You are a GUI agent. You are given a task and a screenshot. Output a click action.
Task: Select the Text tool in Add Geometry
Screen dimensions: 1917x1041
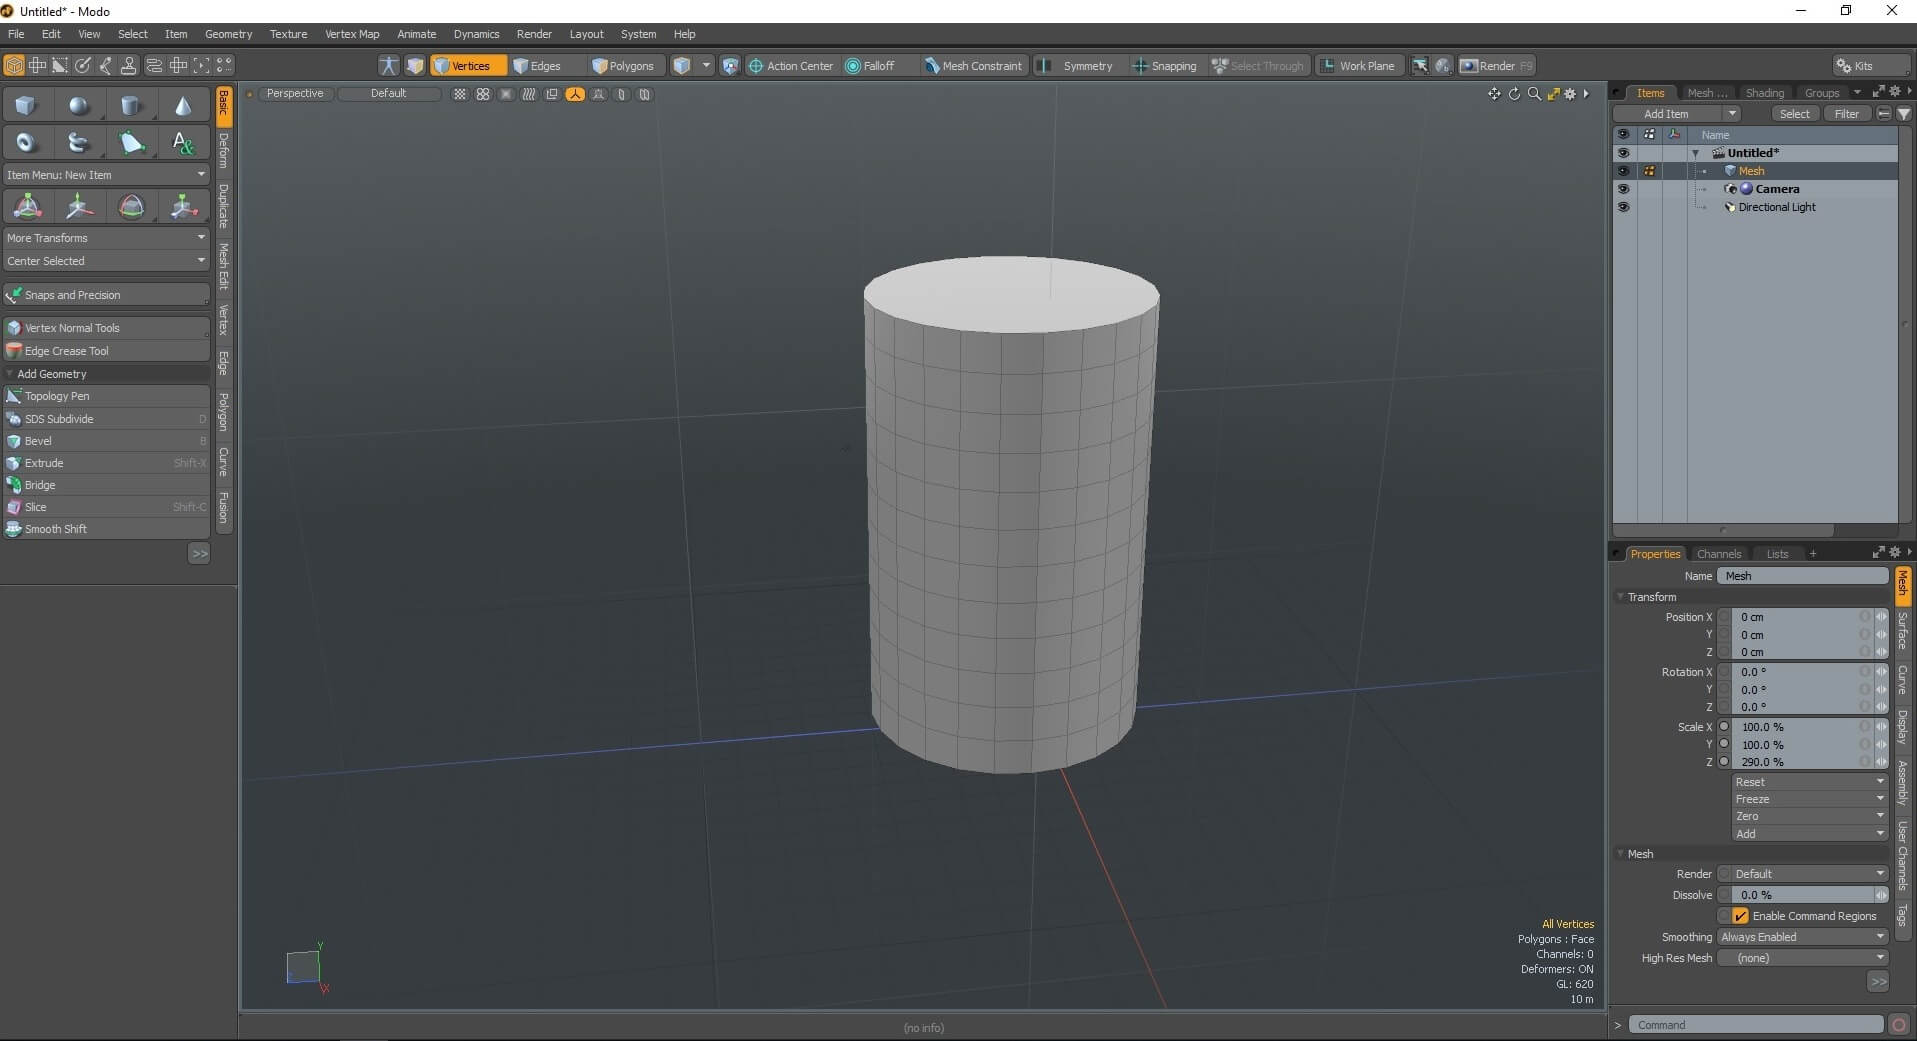click(x=183, y=143)
